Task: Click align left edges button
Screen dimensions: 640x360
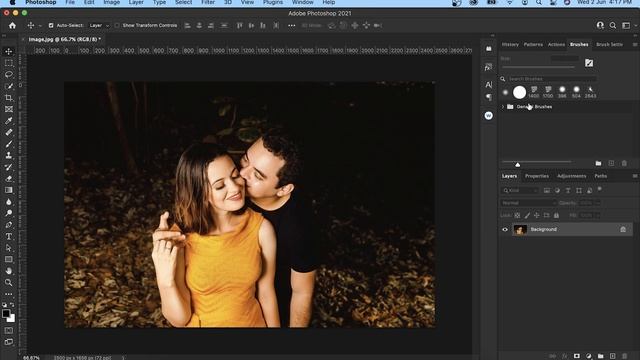Action: pyautogui.click(x=187, y=25)
